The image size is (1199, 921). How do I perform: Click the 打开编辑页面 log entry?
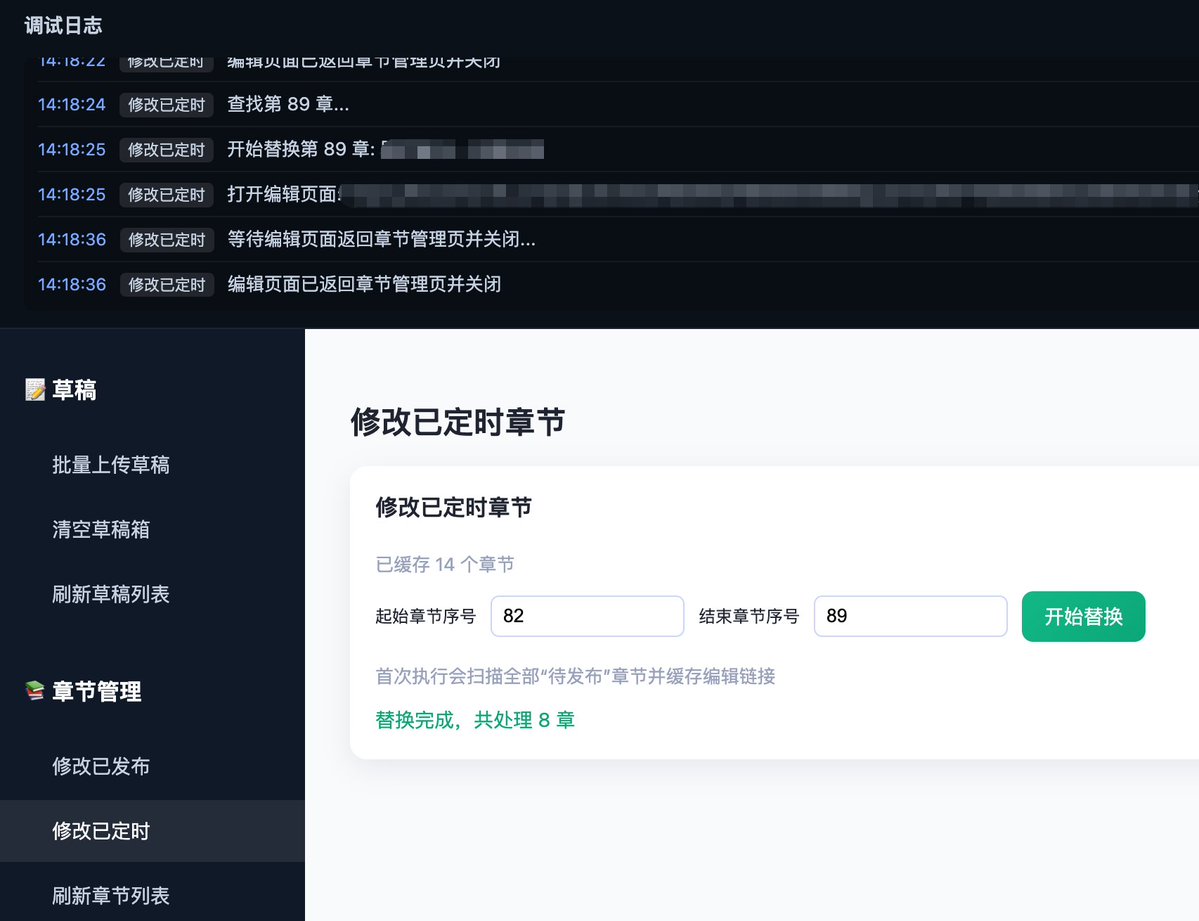point(300,194)
